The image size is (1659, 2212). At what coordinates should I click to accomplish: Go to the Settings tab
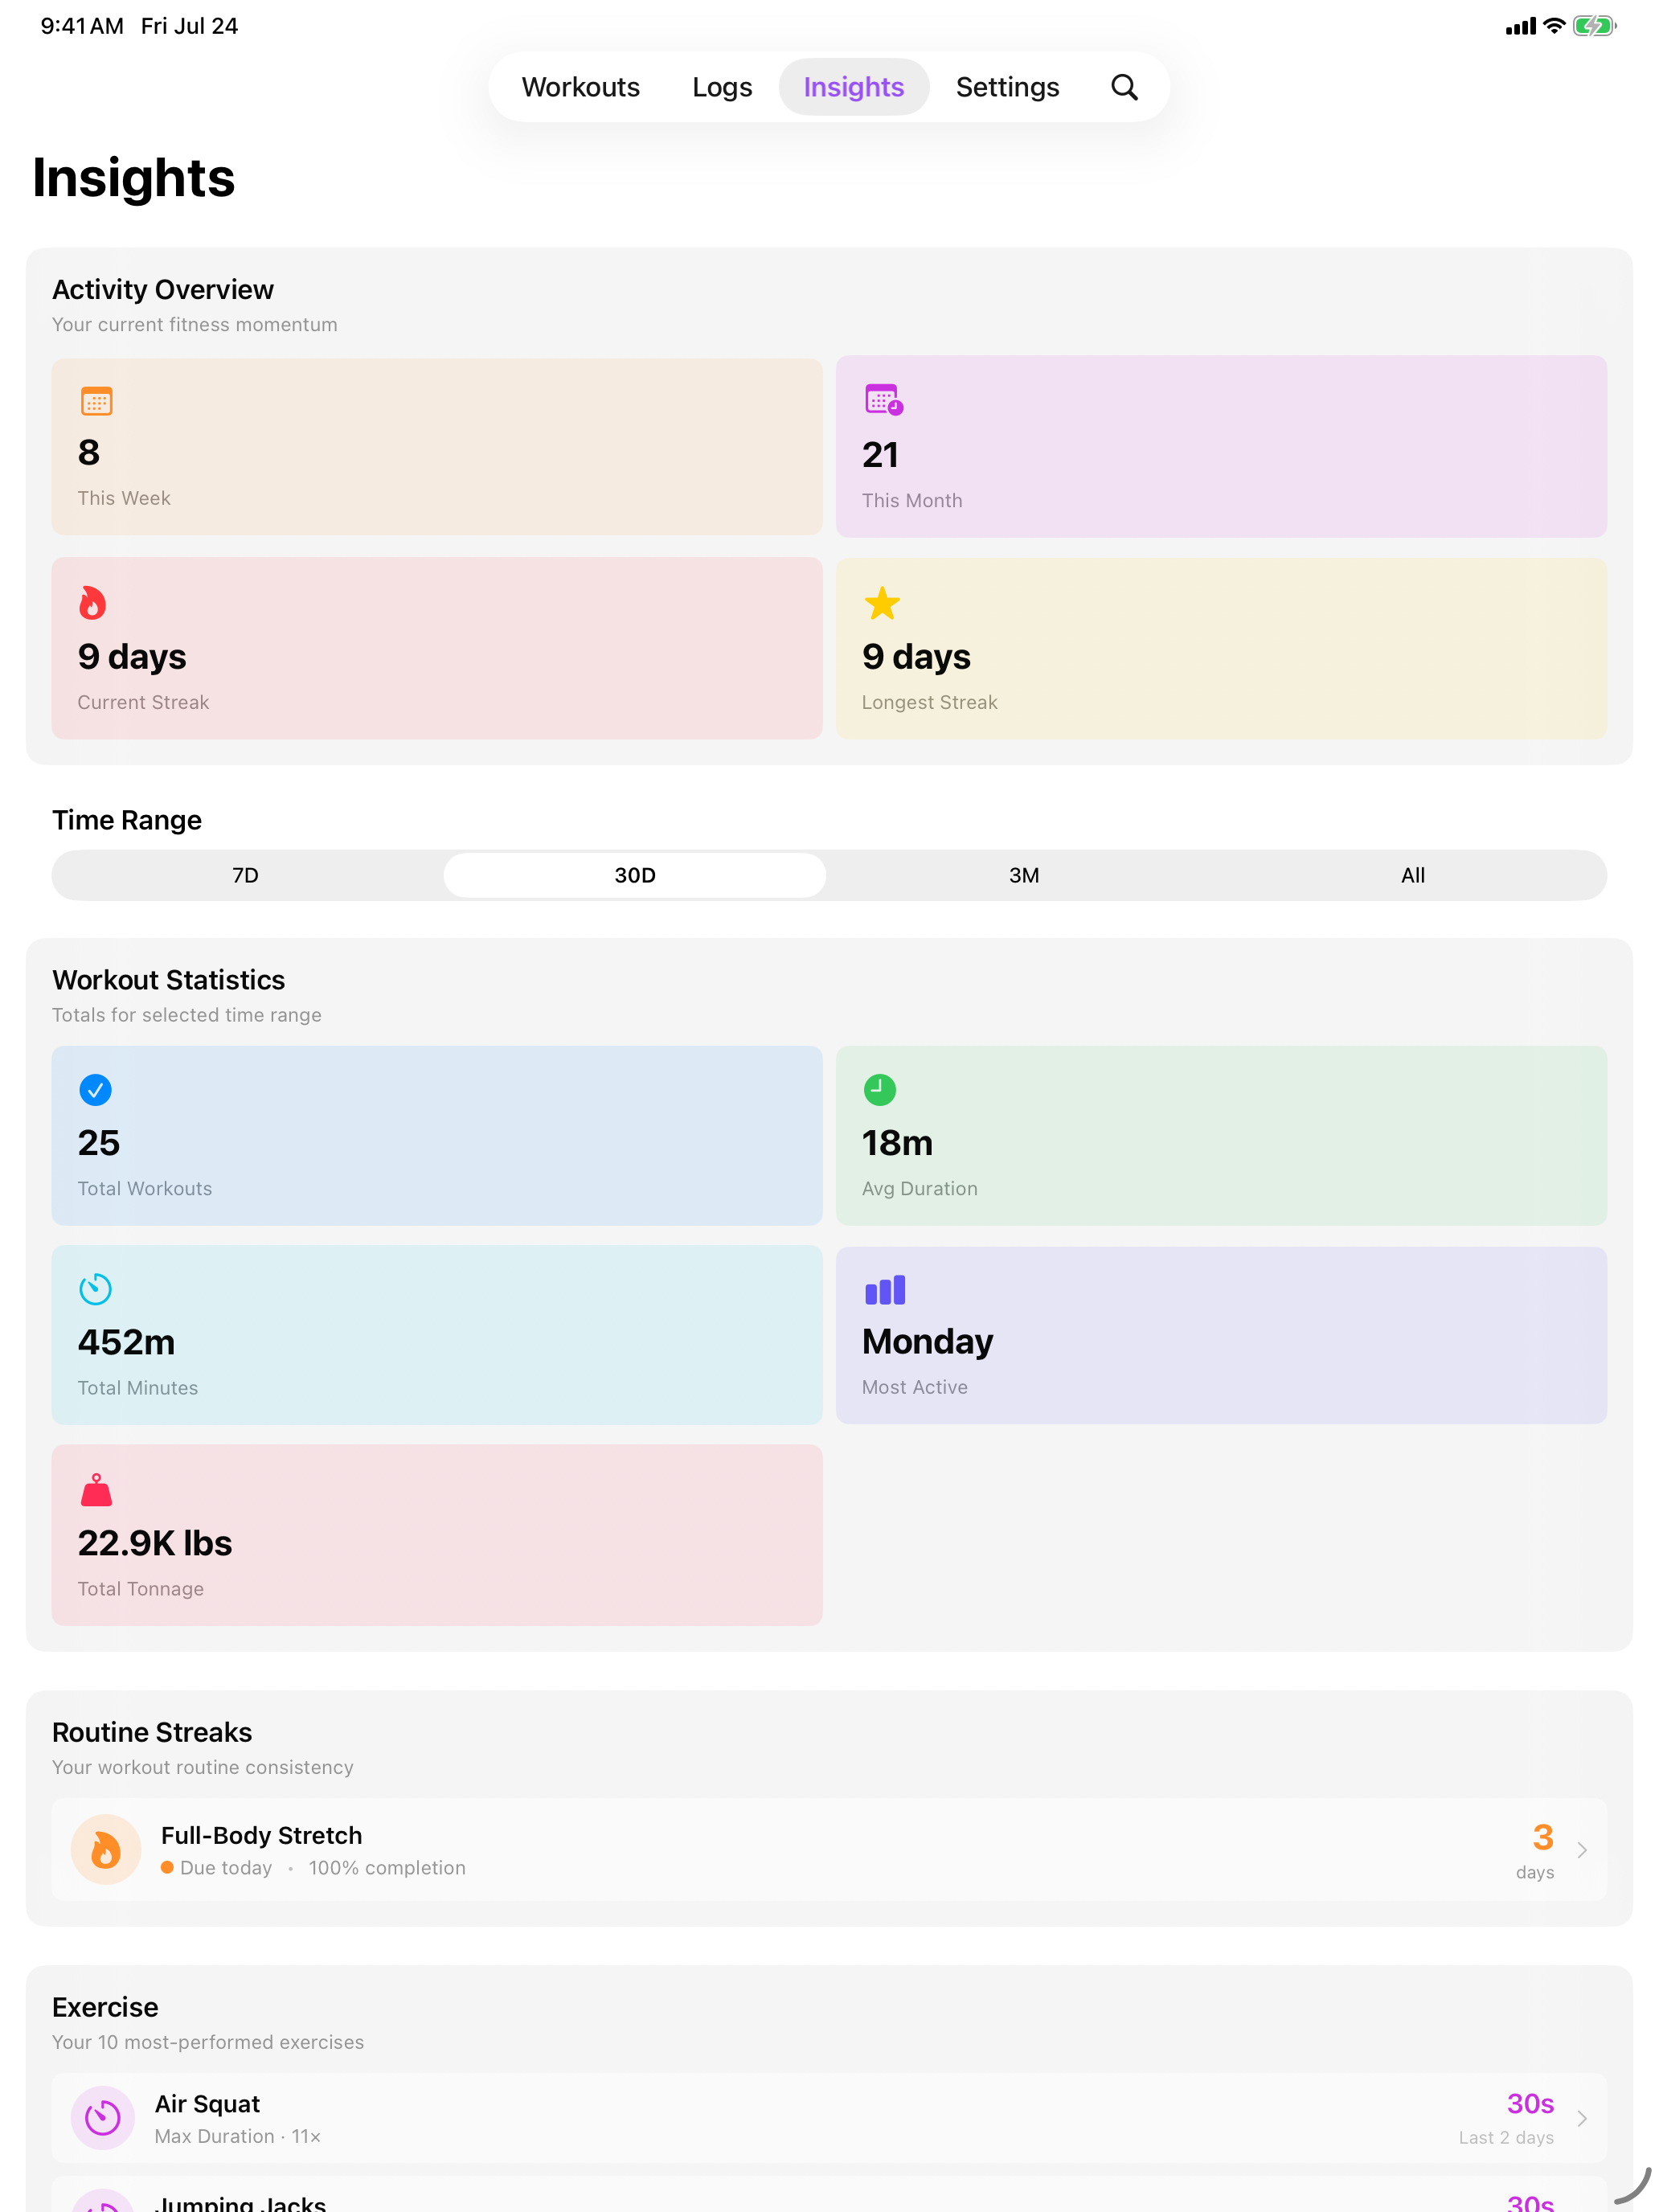pyautogui.click(x=1007, y=87)
